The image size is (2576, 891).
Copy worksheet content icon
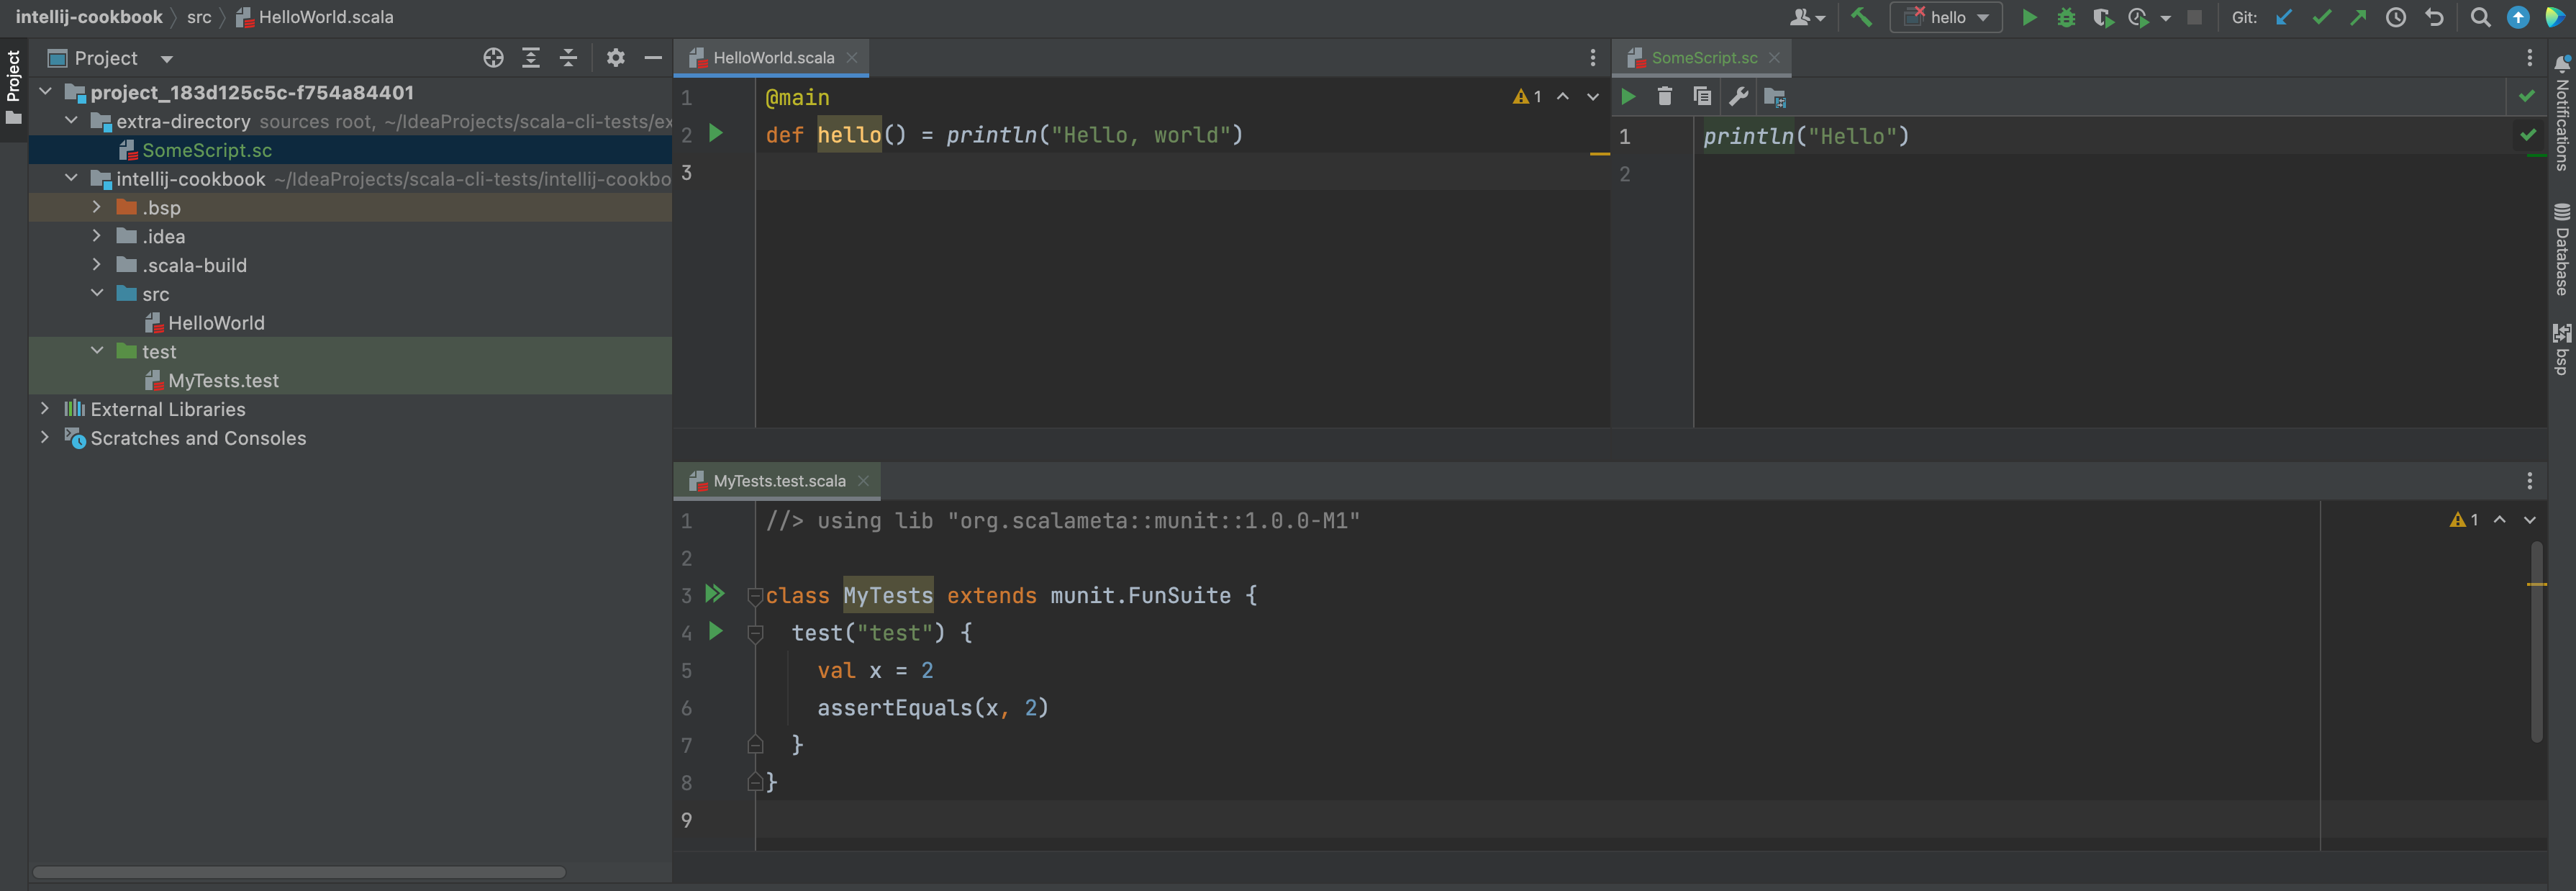[x=1702, y=97]
